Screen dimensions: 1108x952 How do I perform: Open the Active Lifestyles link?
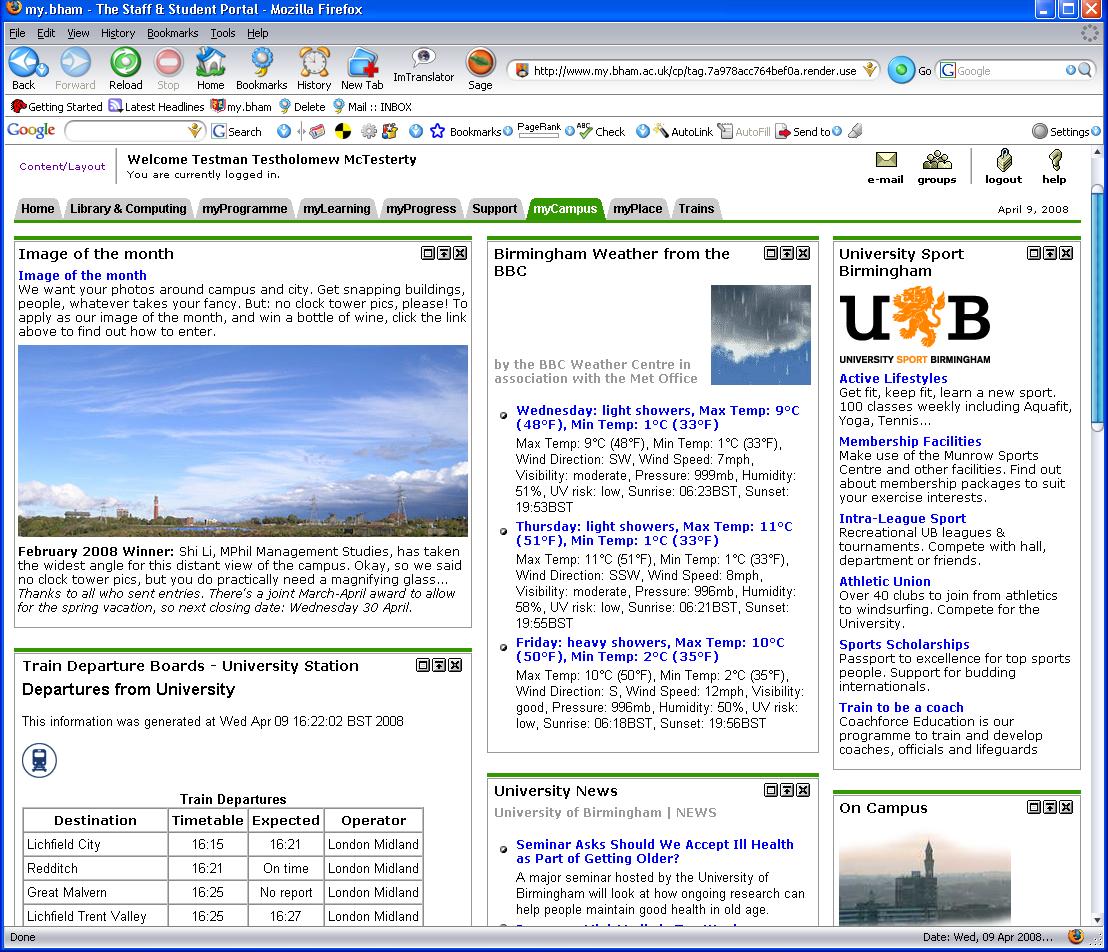click(x=892, y=378)
